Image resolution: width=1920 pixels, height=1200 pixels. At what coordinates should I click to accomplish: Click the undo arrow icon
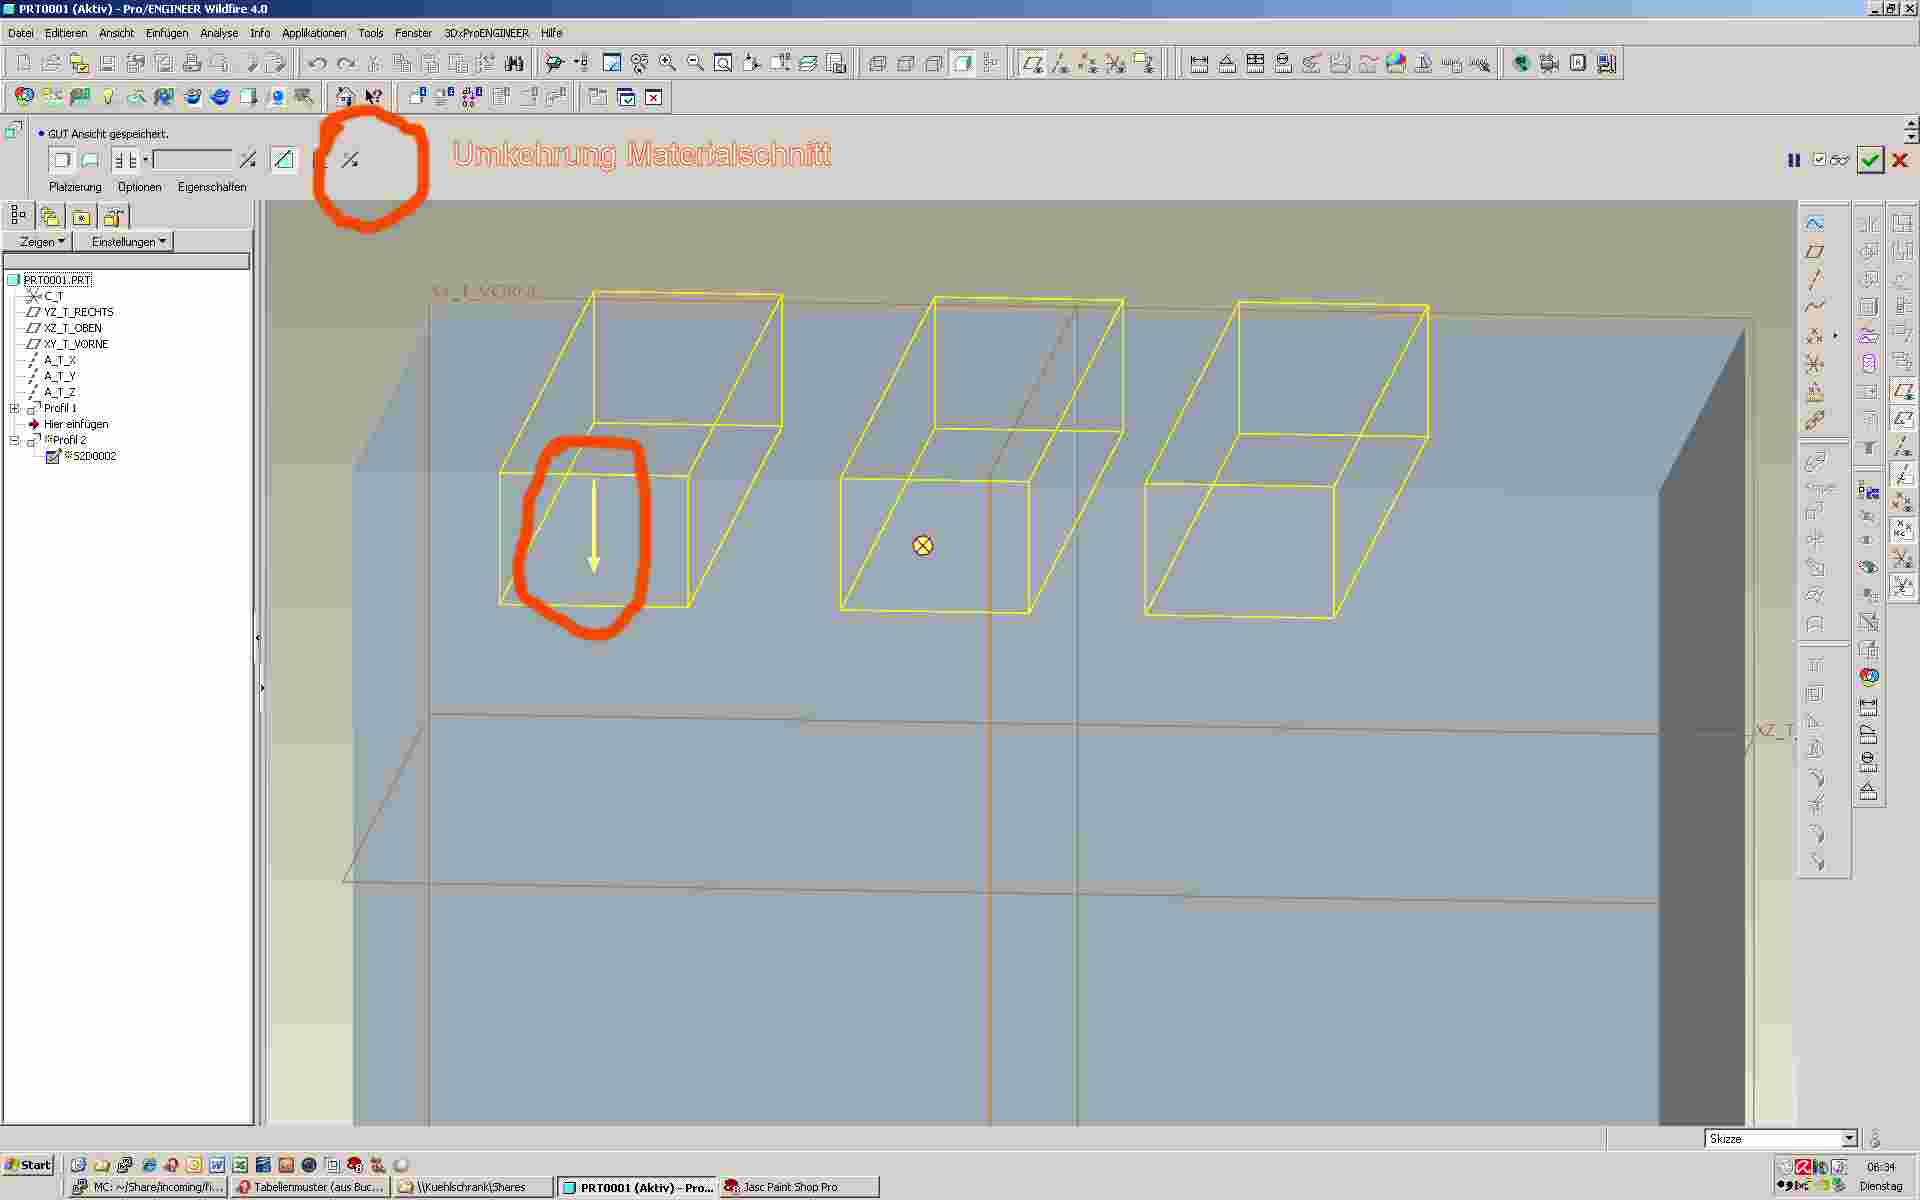[x=317, y=64]
